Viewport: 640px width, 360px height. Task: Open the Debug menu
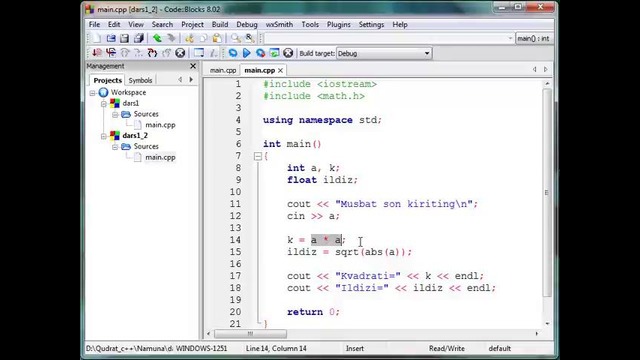tap(247, 24)
